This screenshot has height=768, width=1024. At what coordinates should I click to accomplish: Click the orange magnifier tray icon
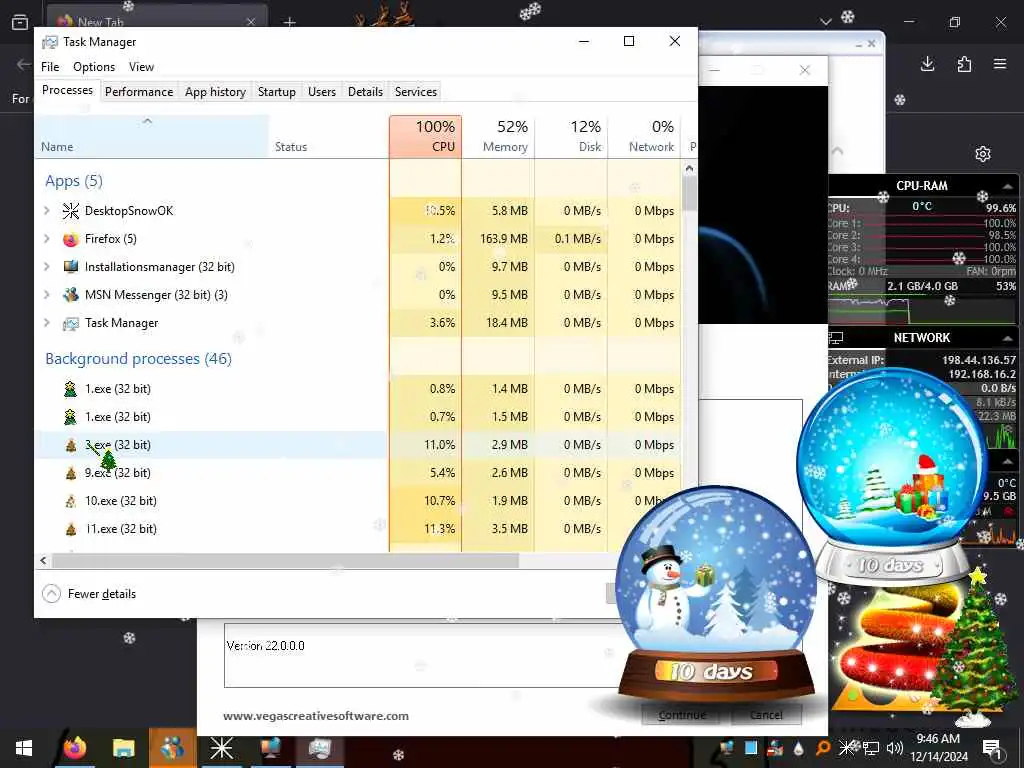tap(824, 748)
